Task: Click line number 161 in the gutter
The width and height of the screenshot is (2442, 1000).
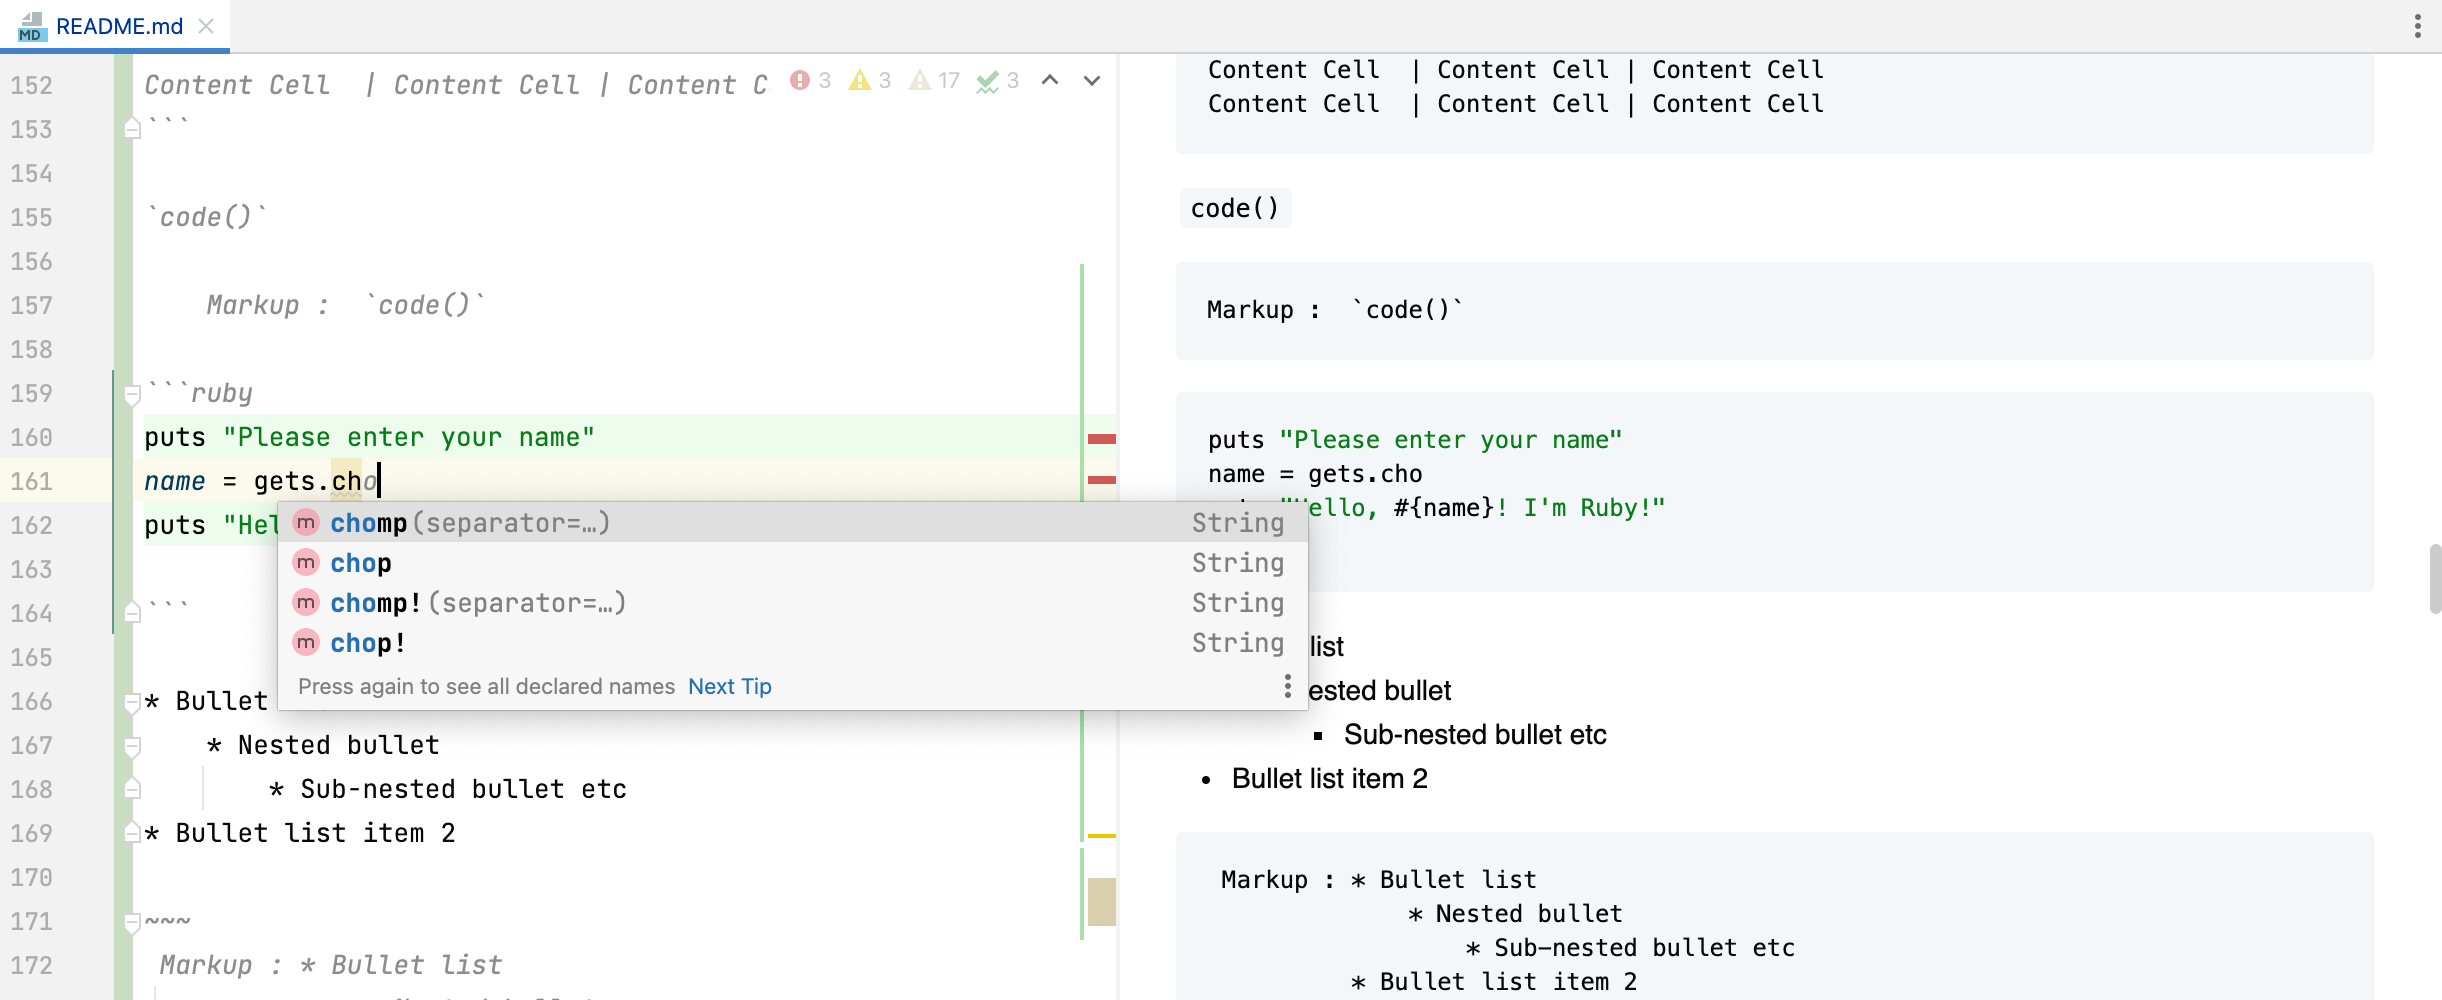Action: pyautogui.click(x=33, y=481)
